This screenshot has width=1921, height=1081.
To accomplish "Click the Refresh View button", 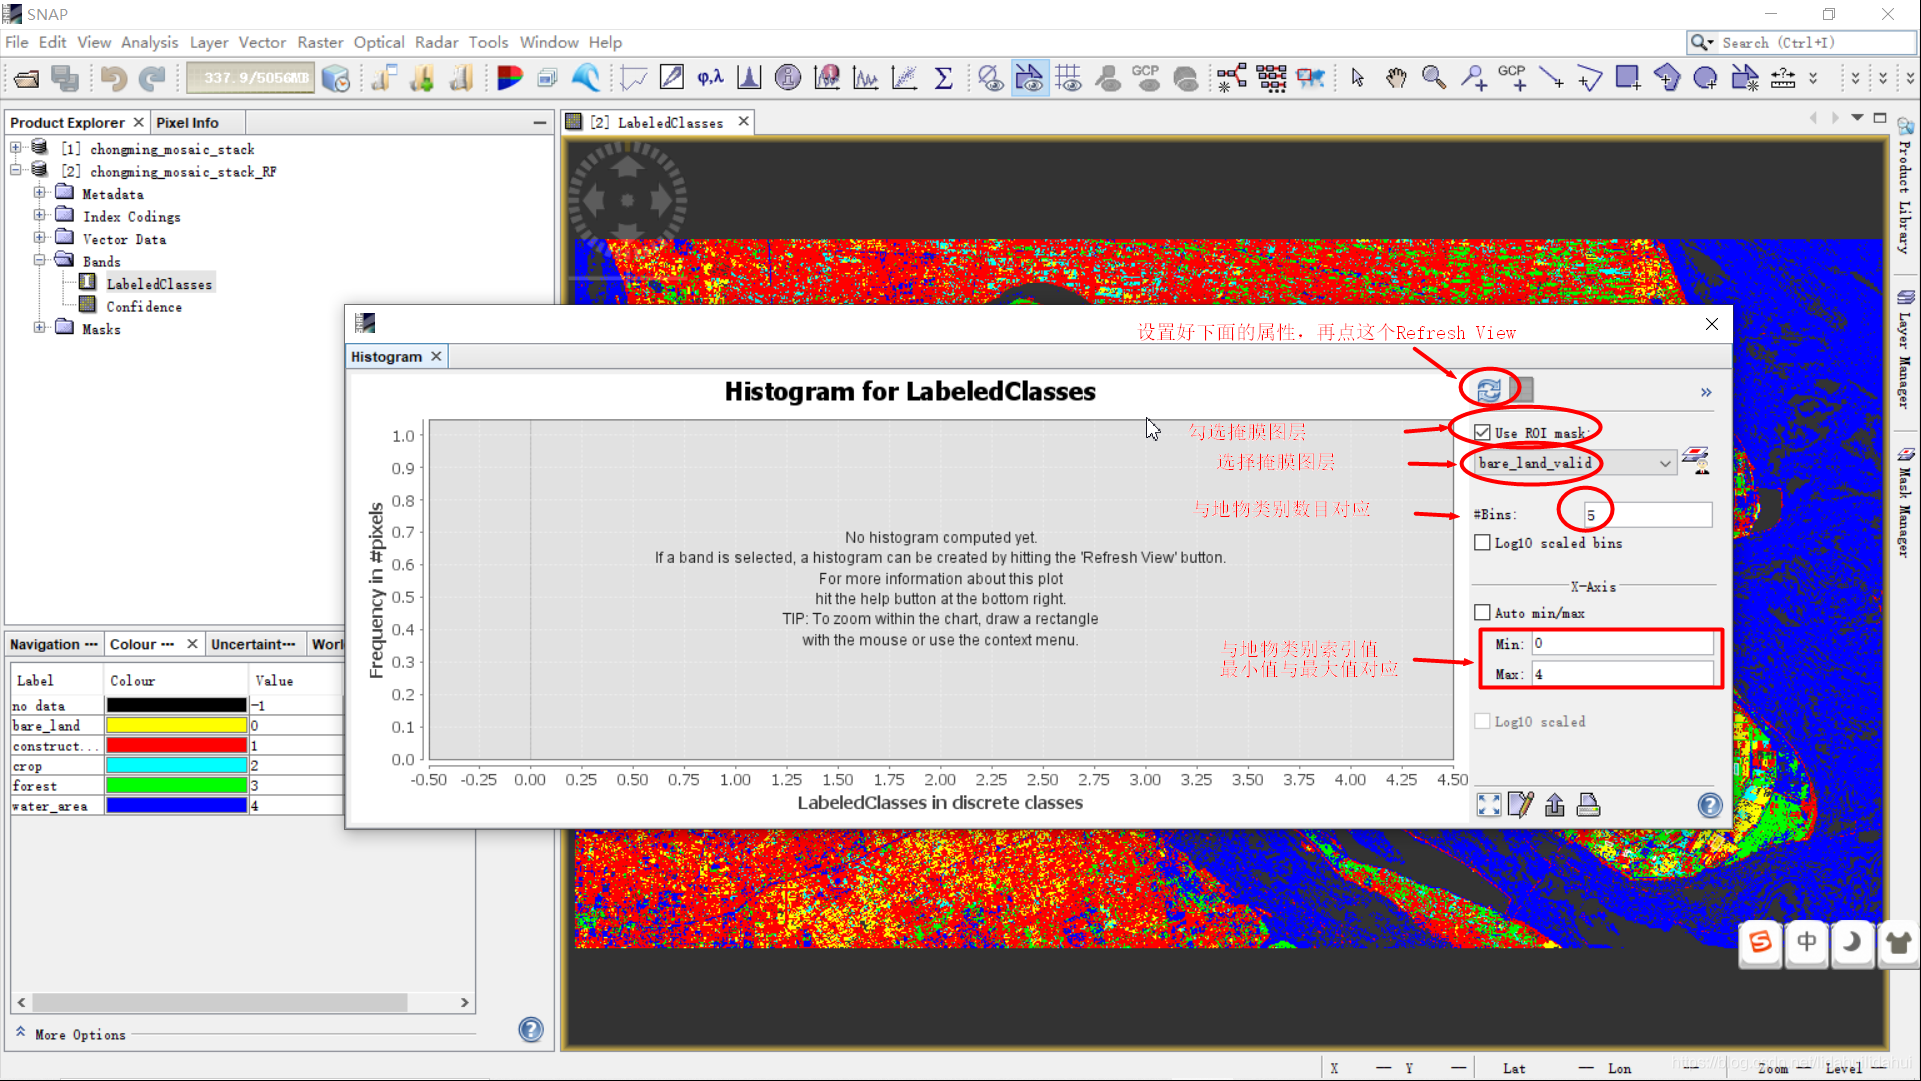I will click(x=1488, y=388).
